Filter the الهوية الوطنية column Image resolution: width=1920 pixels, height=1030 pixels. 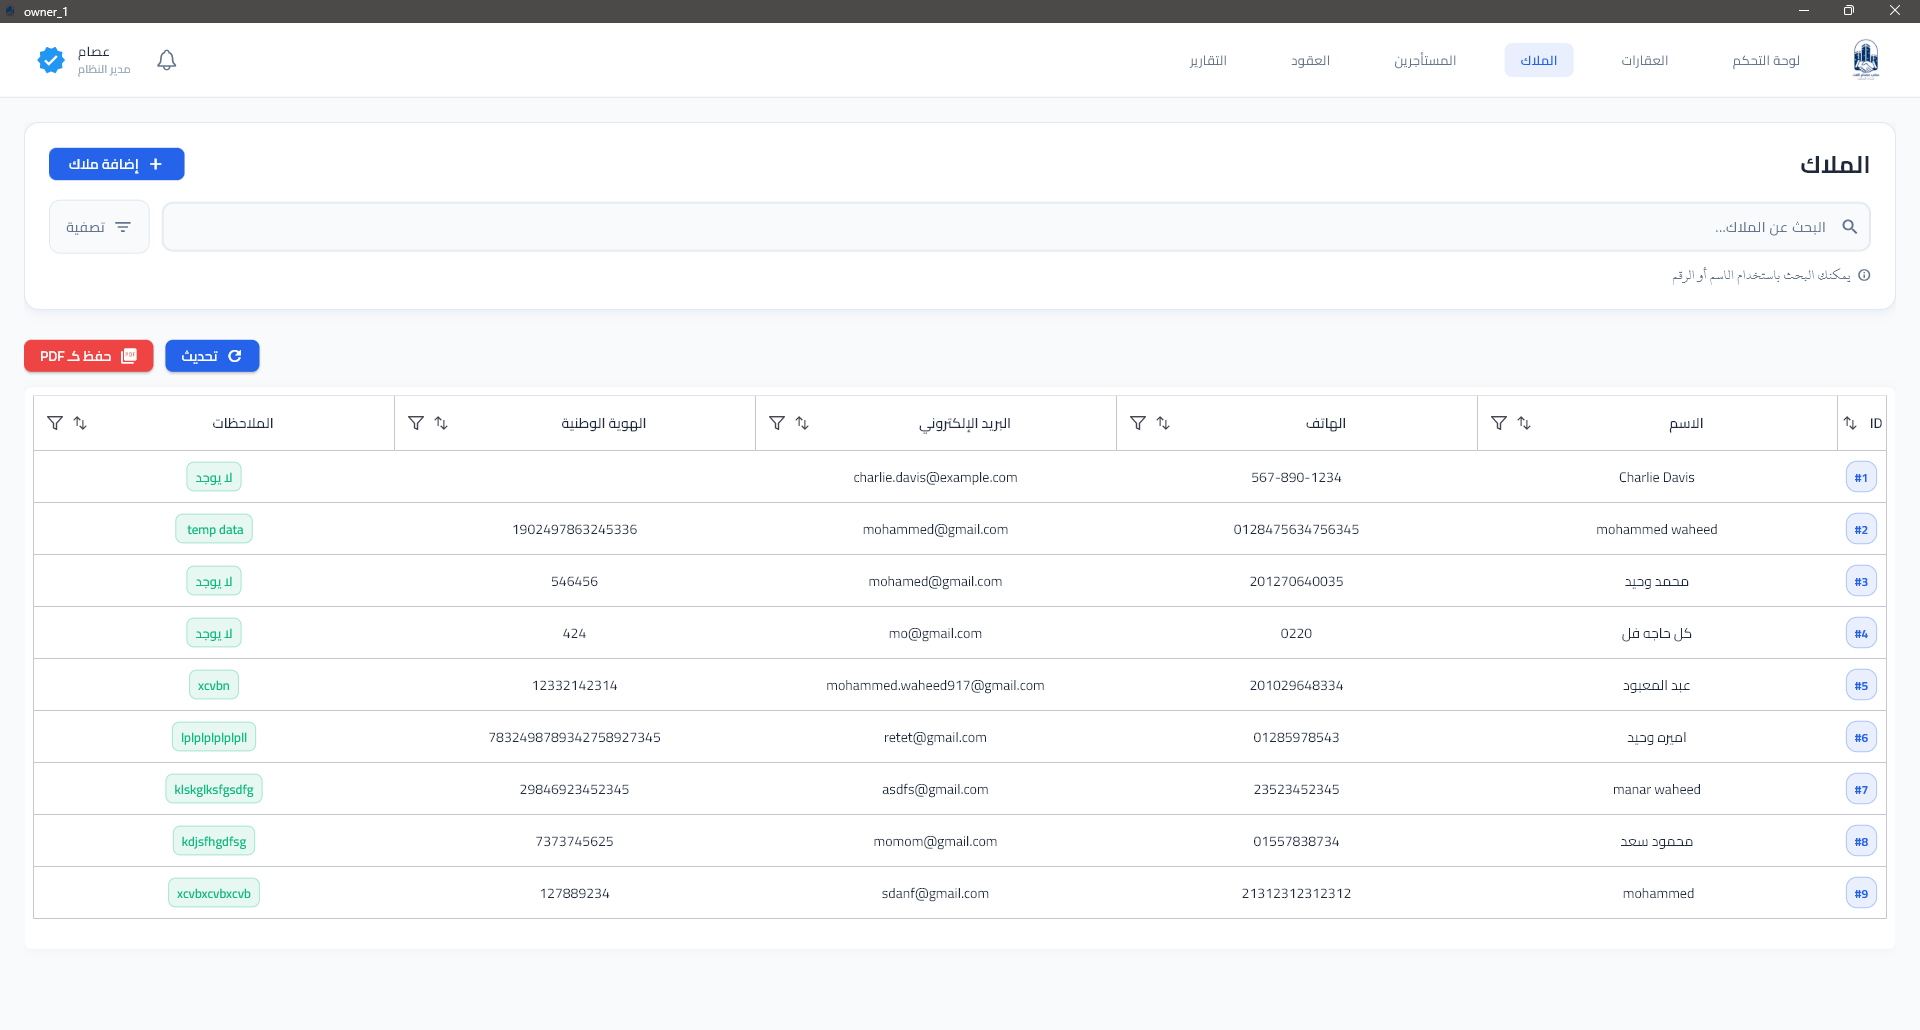point(416,423)
